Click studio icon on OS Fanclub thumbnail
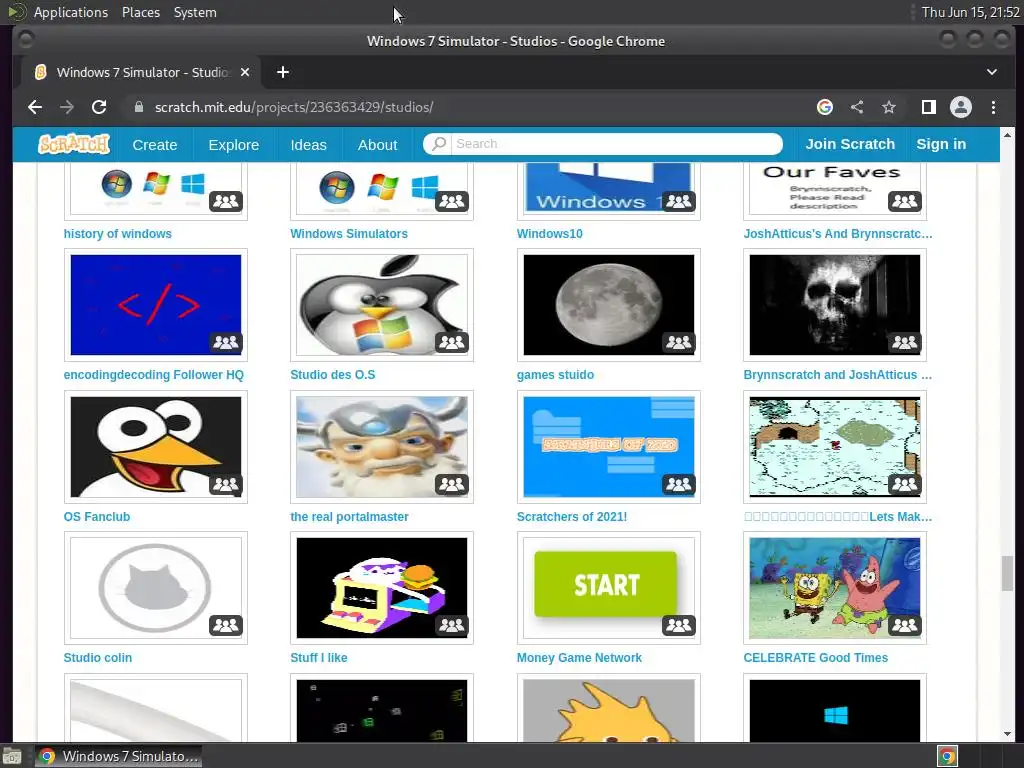The width and height of the screenshot is (1024, 768). coord(226,484)
